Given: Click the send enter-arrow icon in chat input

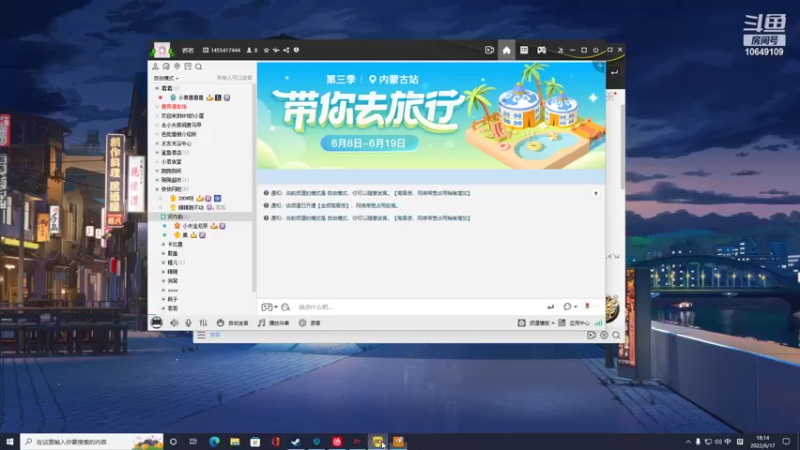Looking at the screenshot, I should [551, 307].
